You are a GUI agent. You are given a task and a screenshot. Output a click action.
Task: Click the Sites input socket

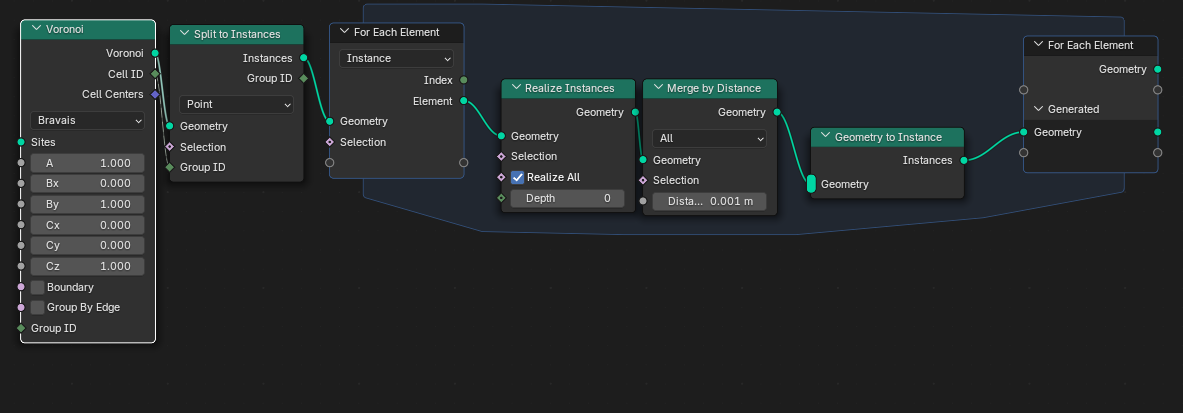coord(21,142)
